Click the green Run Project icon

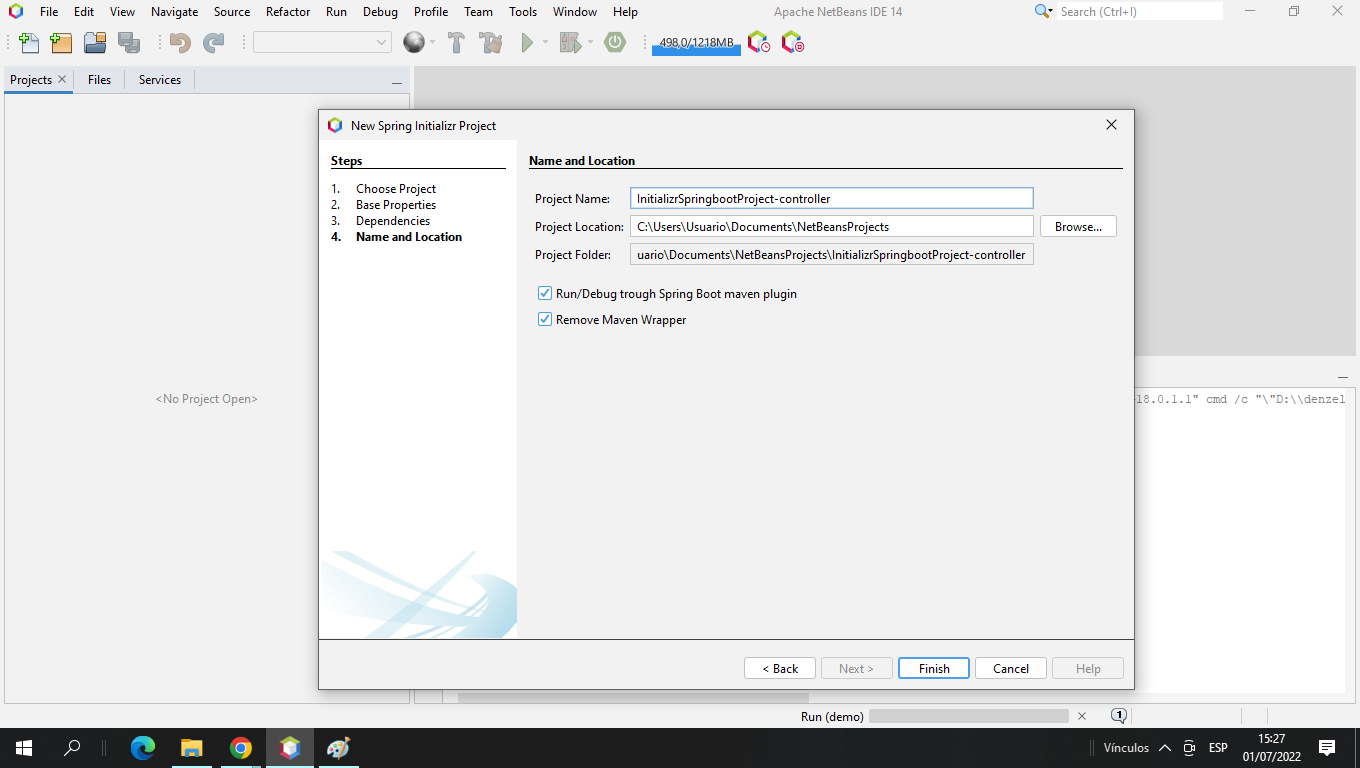coord(527,43)
